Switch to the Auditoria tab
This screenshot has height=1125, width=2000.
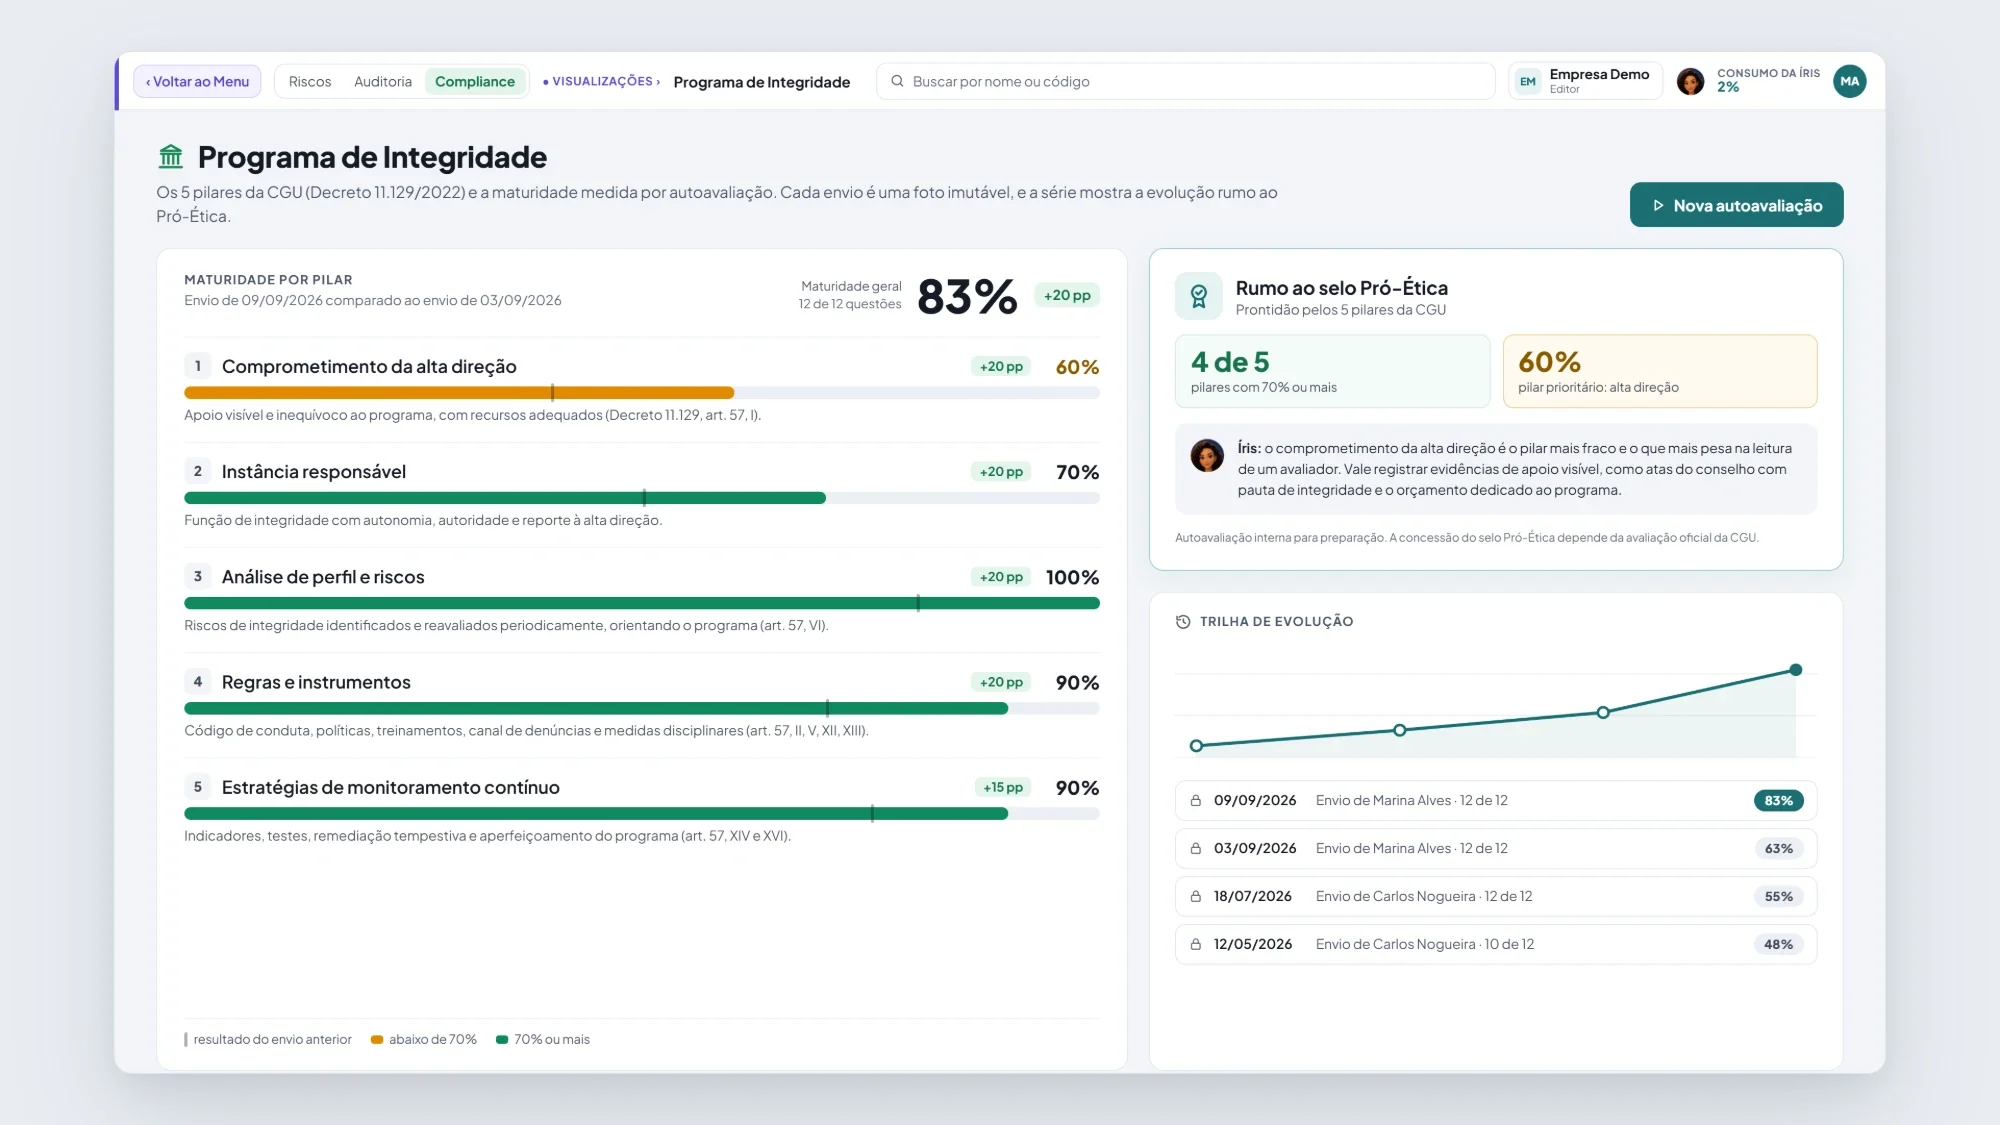pos(383,81)
